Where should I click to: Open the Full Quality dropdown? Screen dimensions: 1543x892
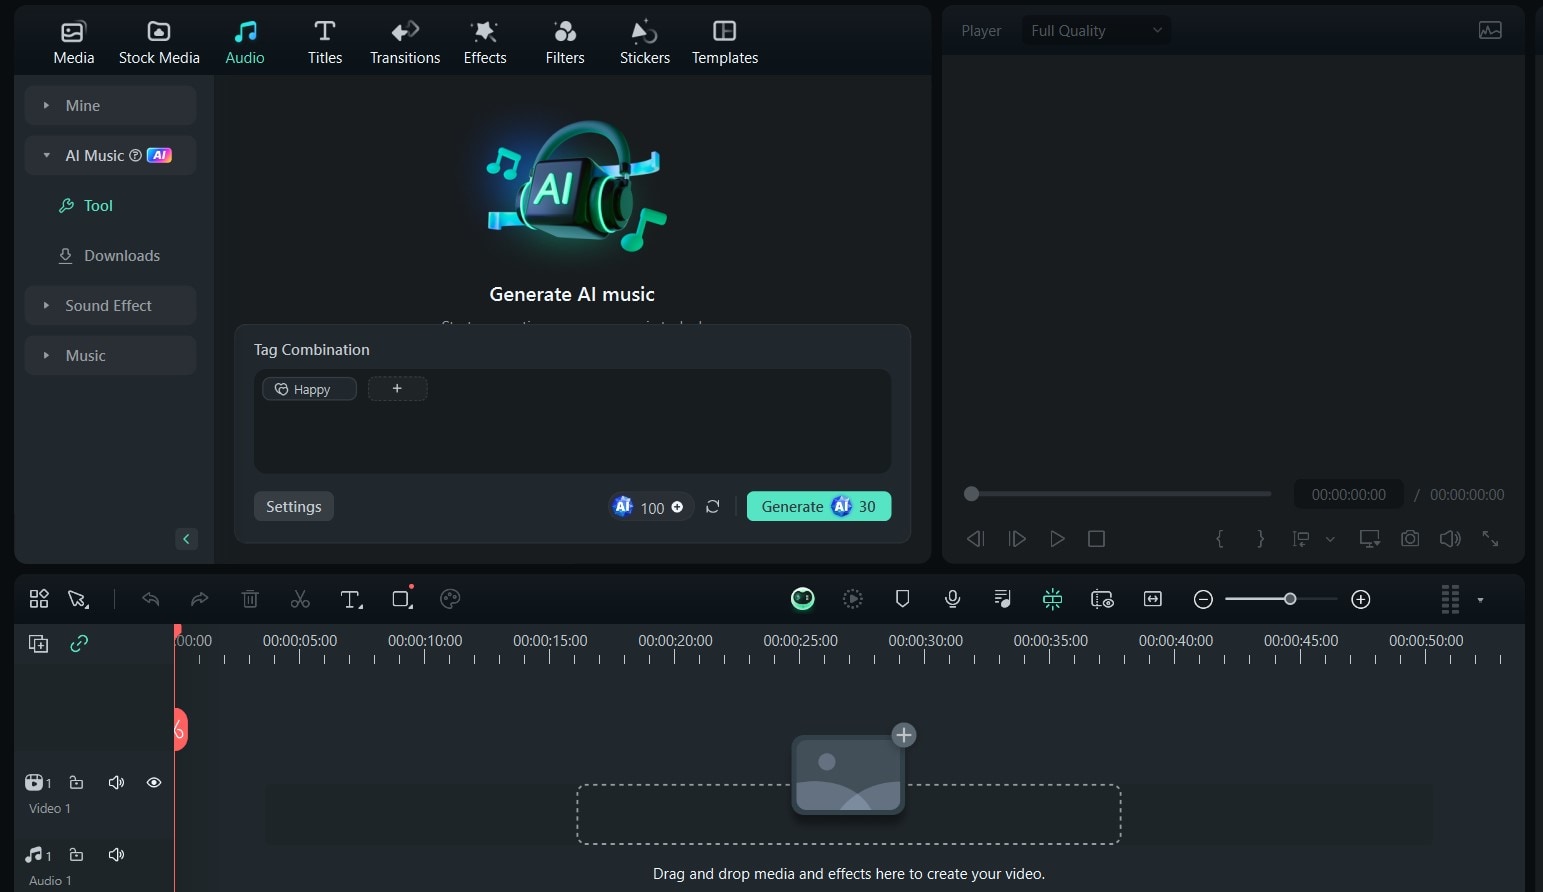[1095, 31]
